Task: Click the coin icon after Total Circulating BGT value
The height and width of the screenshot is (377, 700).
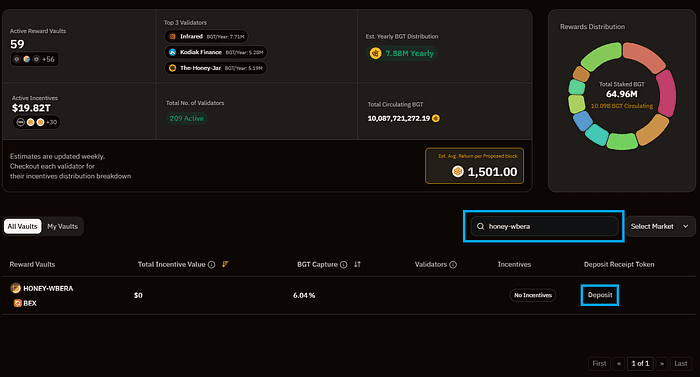Action: pos(436,118)
